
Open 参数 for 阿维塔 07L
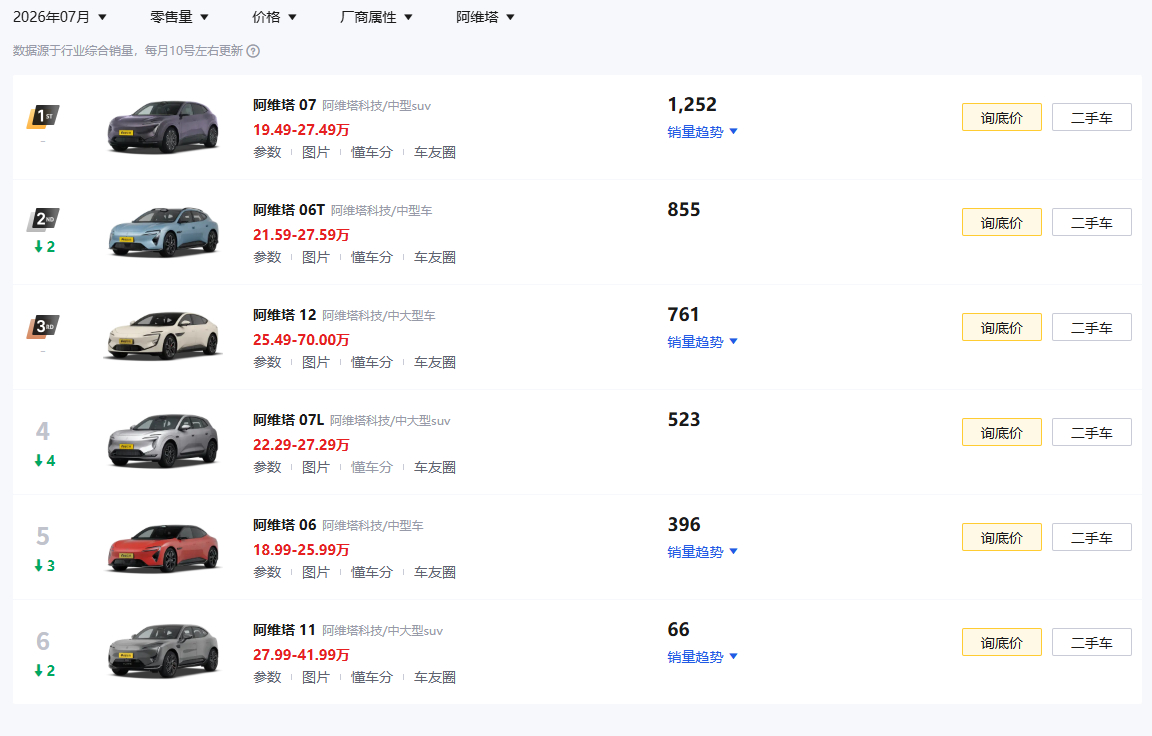coord(267,467)
